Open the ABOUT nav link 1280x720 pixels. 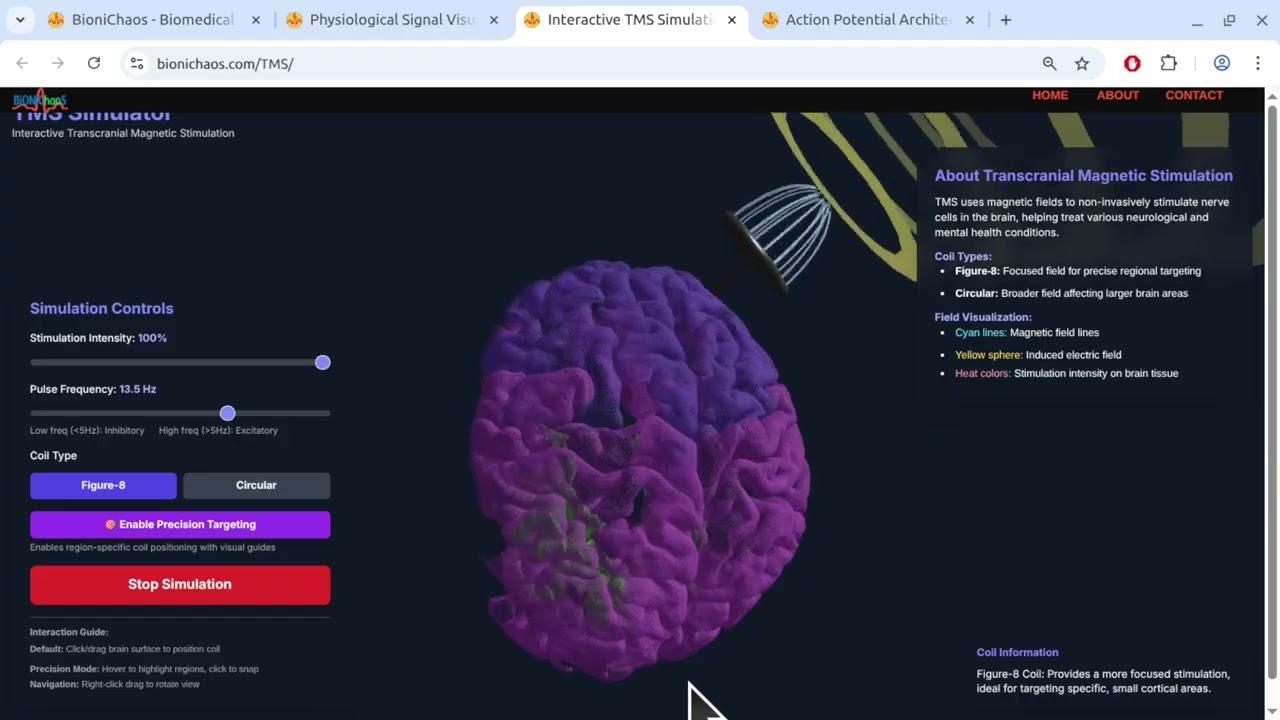[x=1118, y=95]
